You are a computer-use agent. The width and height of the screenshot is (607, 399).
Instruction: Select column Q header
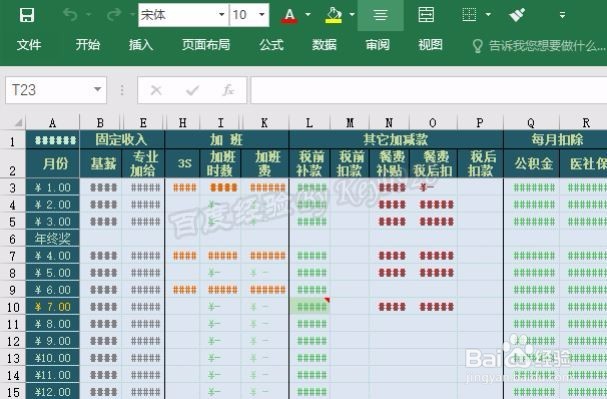pyautogui.click(x=531, y=123)
